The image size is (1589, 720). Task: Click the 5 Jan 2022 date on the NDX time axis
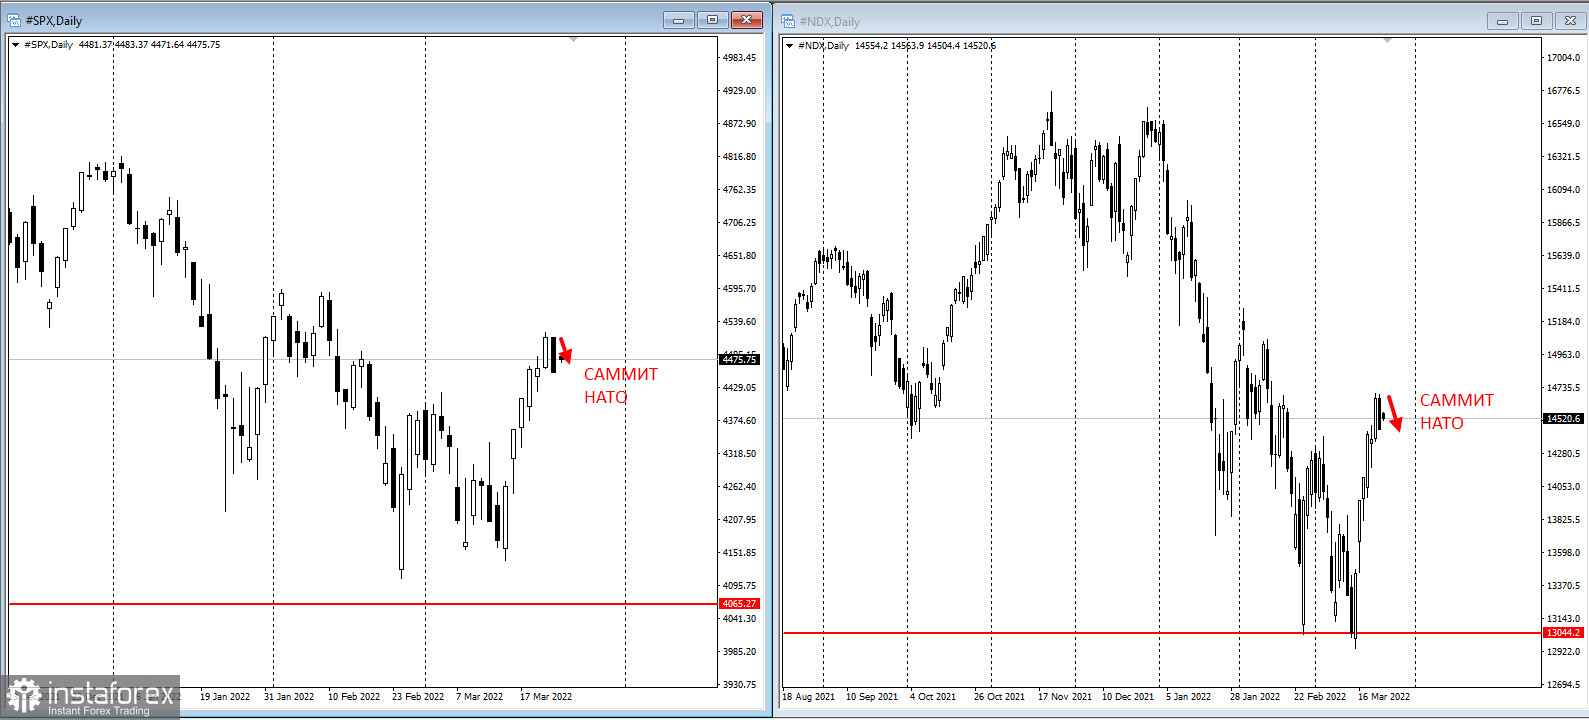pos(1188,697)
